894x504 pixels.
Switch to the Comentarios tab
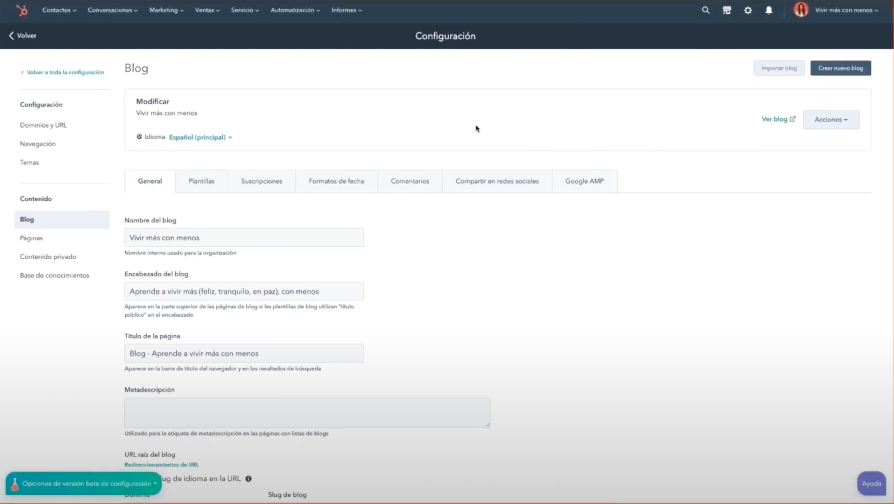tap(410, 181)
